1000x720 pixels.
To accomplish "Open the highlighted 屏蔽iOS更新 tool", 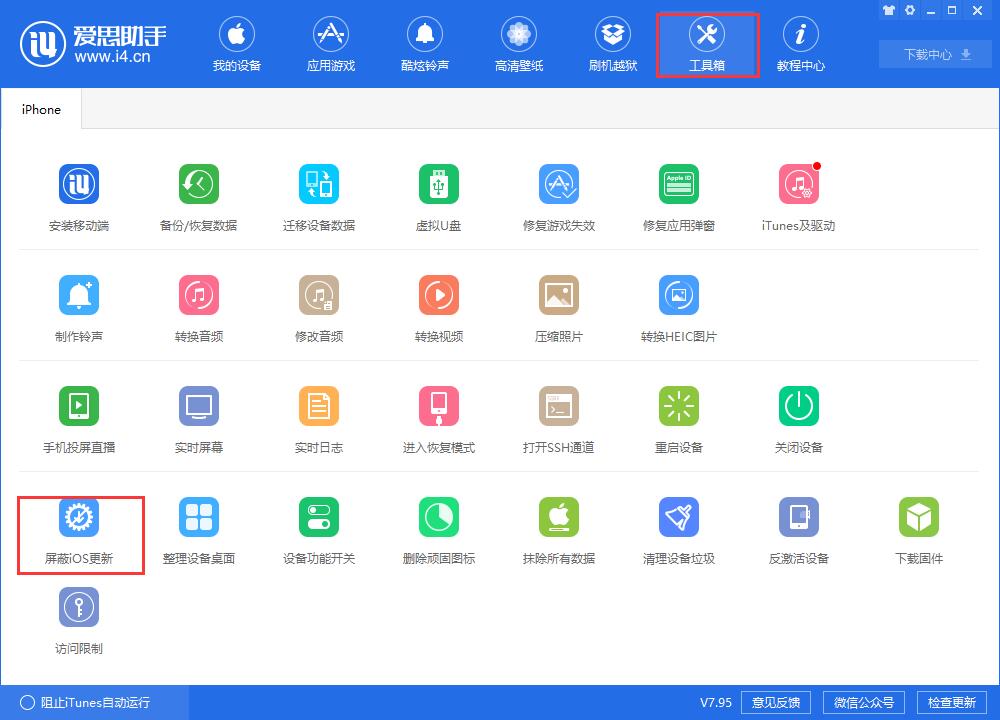I will [x=79, y=527].
